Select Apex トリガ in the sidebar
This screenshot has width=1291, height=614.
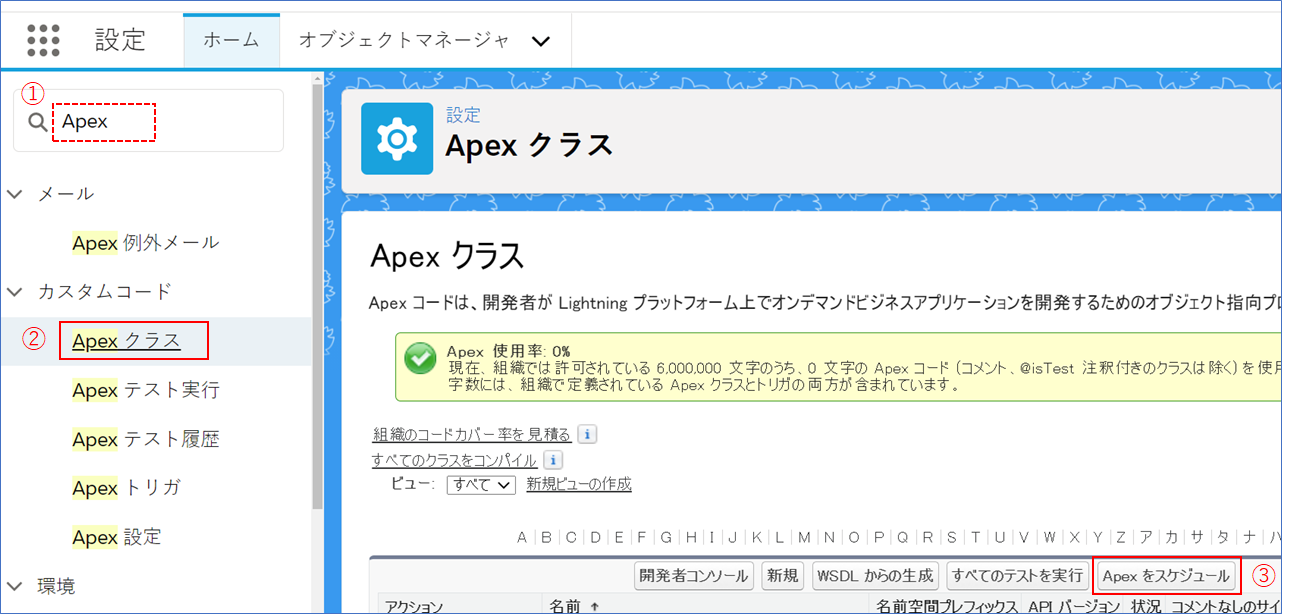pyautogui.click(x=125, y=488)
